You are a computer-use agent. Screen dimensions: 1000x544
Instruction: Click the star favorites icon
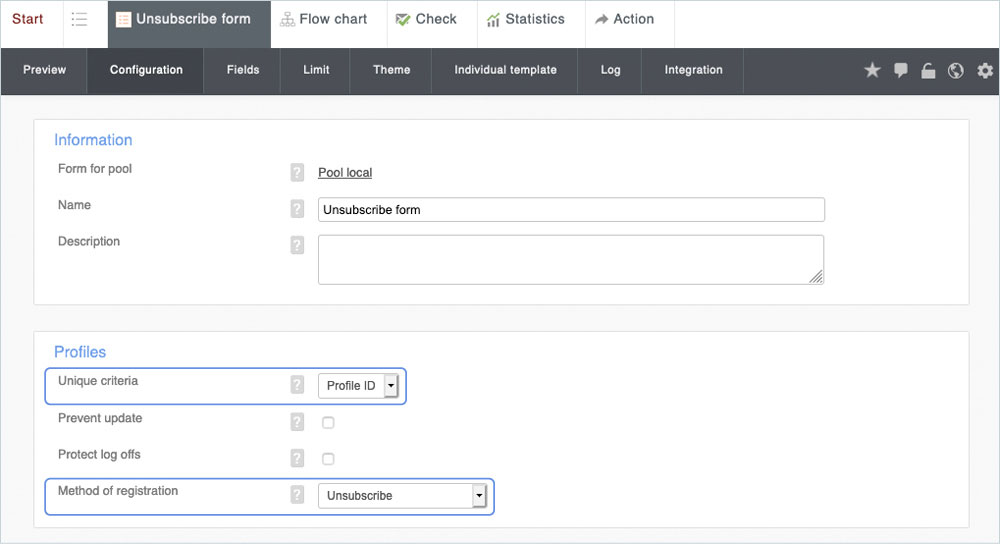[872, 70]
